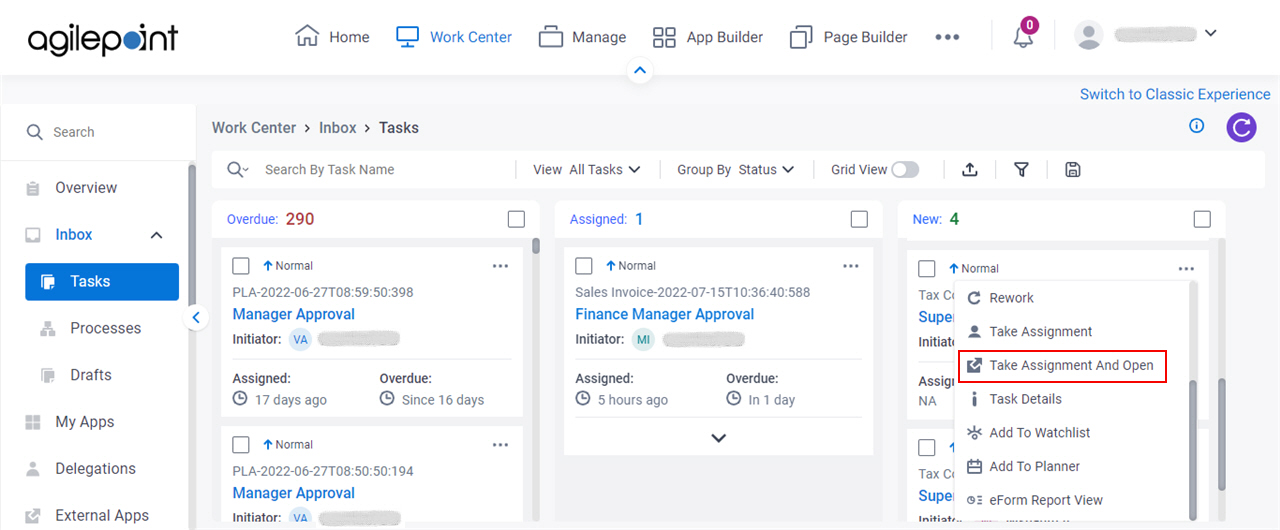
Task: Click Switch to Classic Experience link
Action: click(x=1175, y=94)
